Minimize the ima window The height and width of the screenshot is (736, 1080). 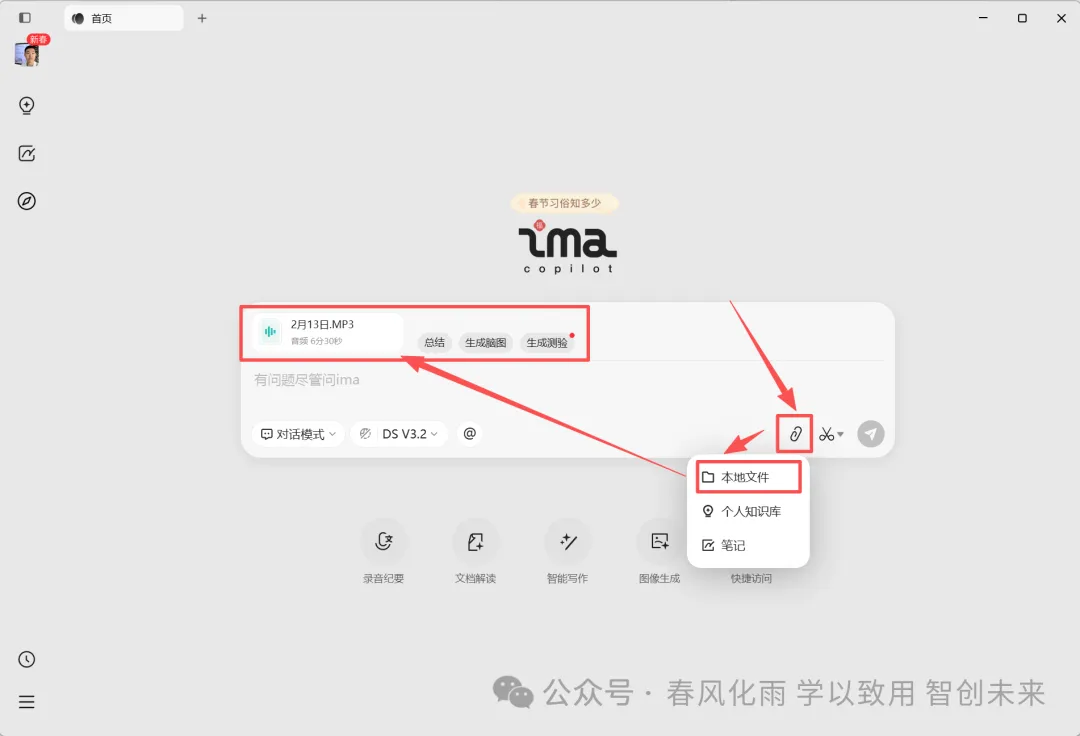point(983,18)
